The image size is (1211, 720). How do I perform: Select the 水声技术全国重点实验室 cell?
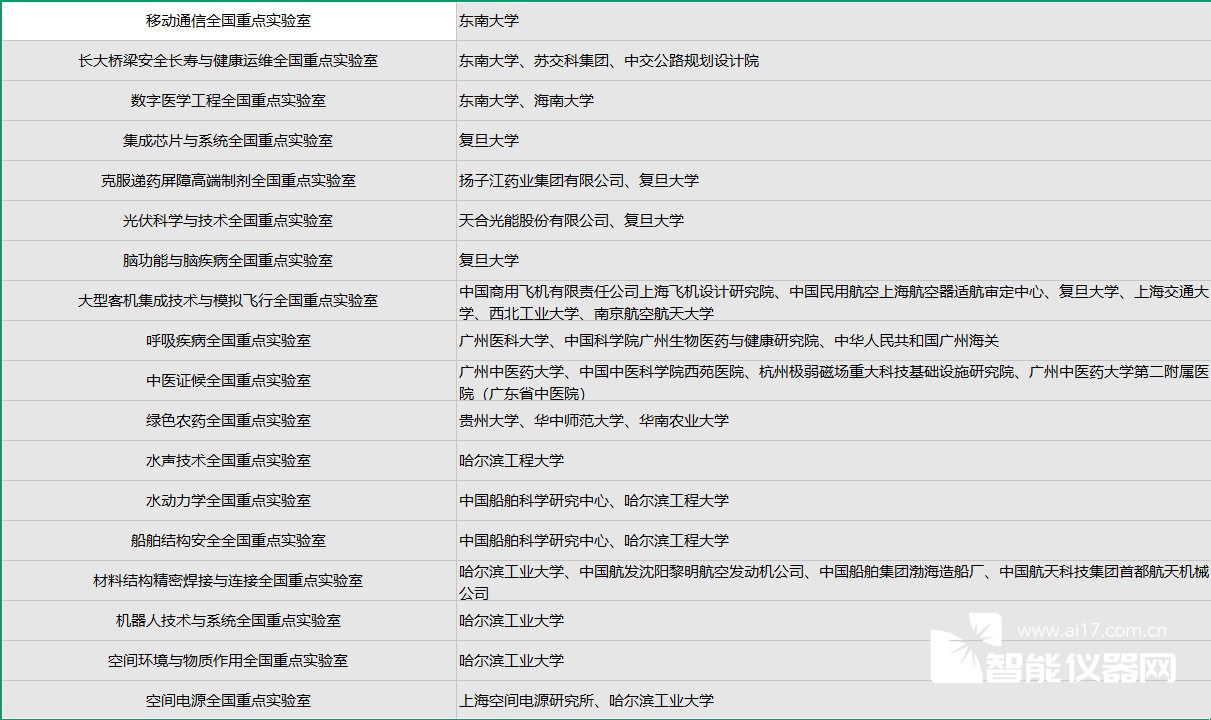tap(228, 461)
